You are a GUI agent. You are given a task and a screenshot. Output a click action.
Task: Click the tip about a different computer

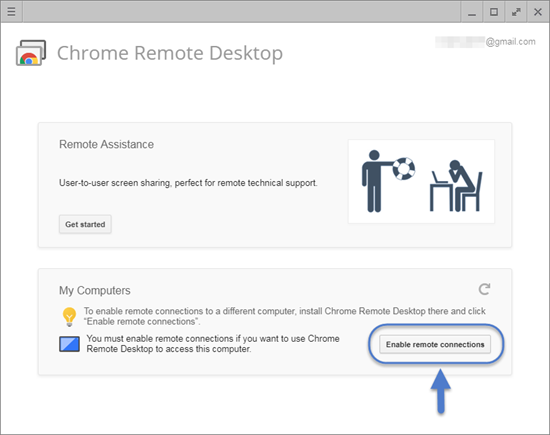(284, 316)
